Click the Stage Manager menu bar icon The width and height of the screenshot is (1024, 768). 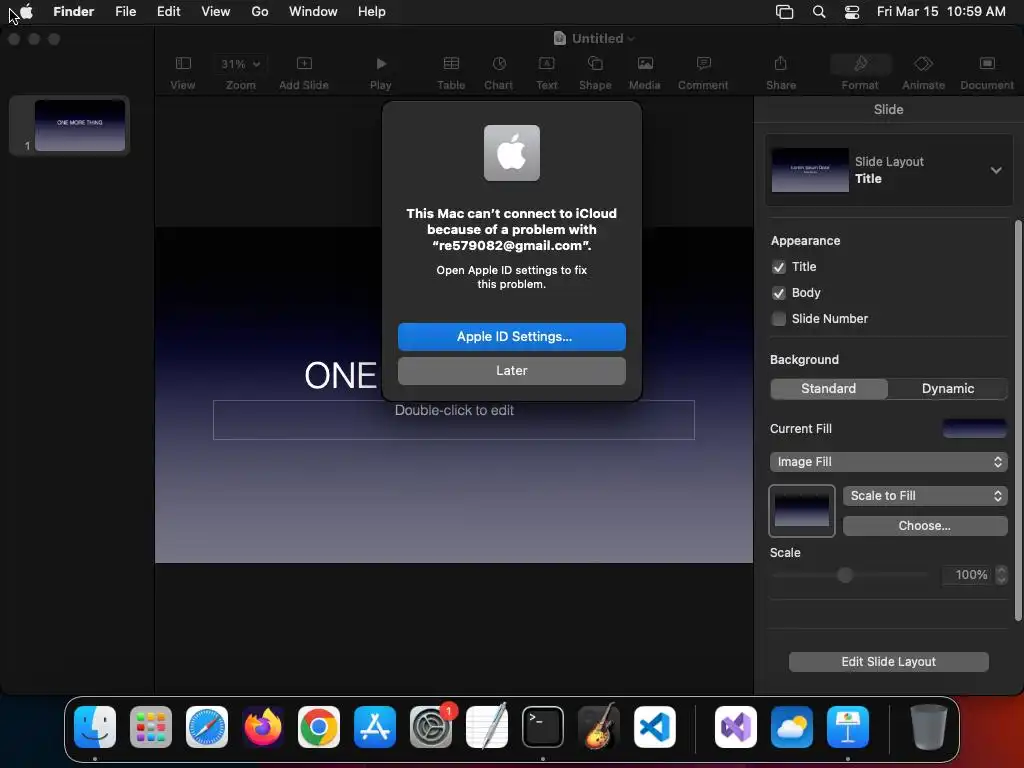pos(784,12)
